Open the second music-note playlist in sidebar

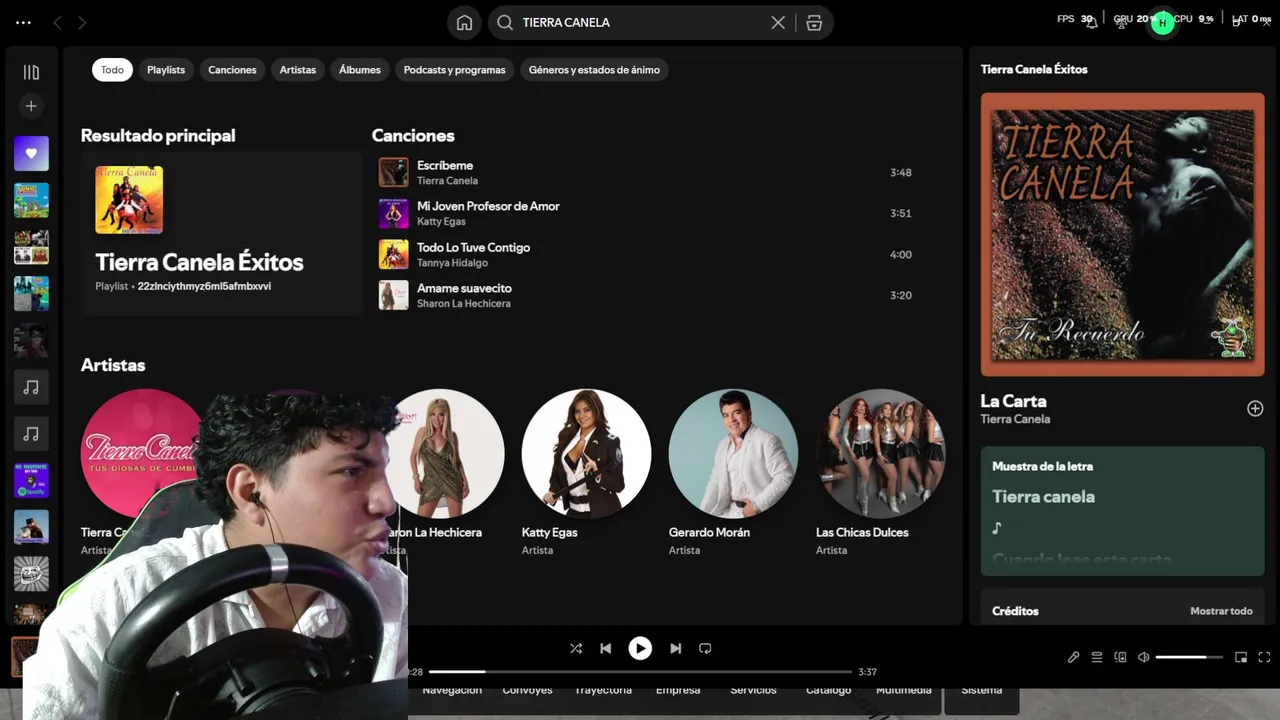tap(31, 434)
